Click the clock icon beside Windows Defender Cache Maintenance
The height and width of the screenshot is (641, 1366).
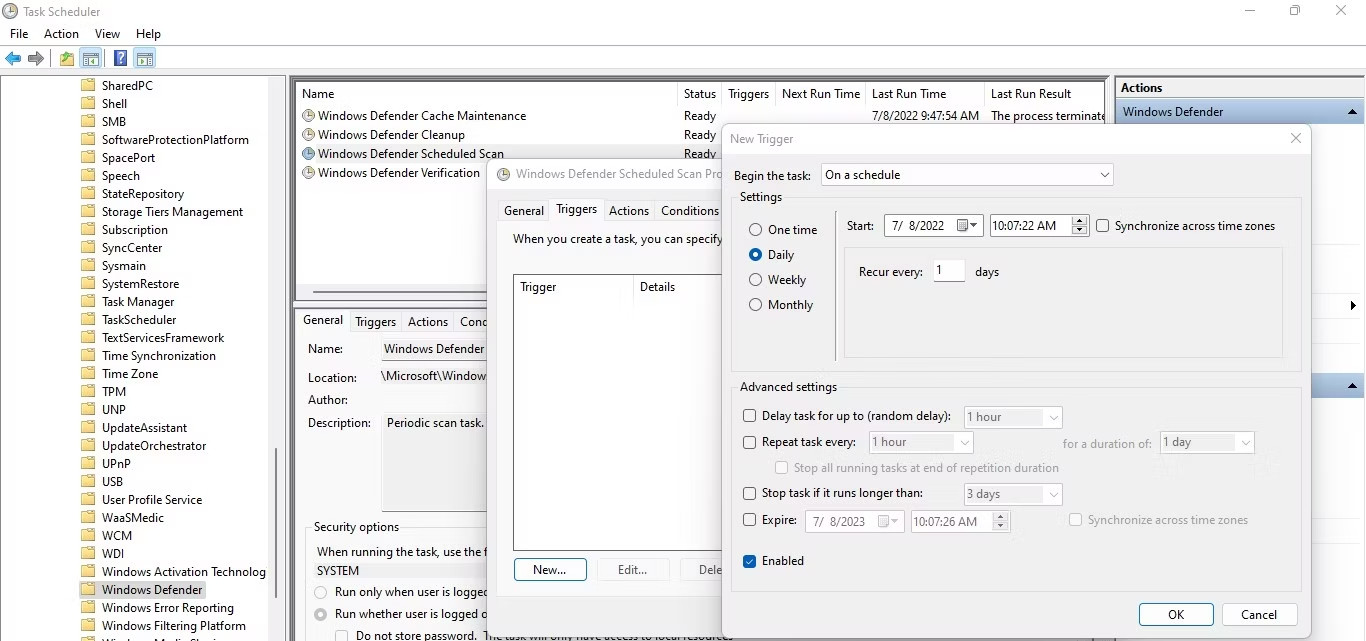tap(309, 116)
